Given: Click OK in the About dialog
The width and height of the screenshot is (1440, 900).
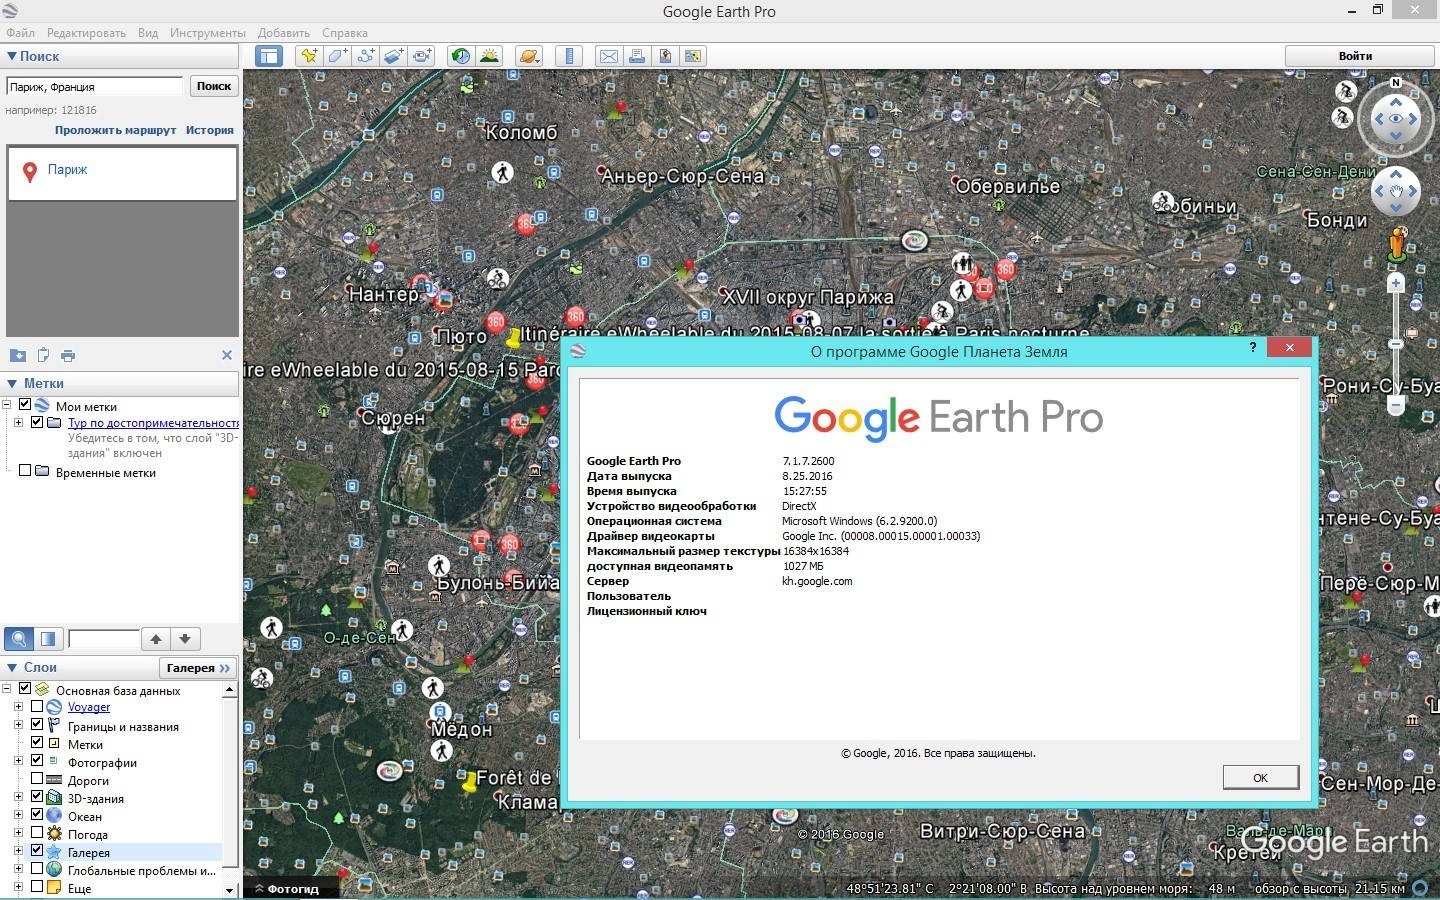Looking at the screenshot, I should coord(1260,777).
